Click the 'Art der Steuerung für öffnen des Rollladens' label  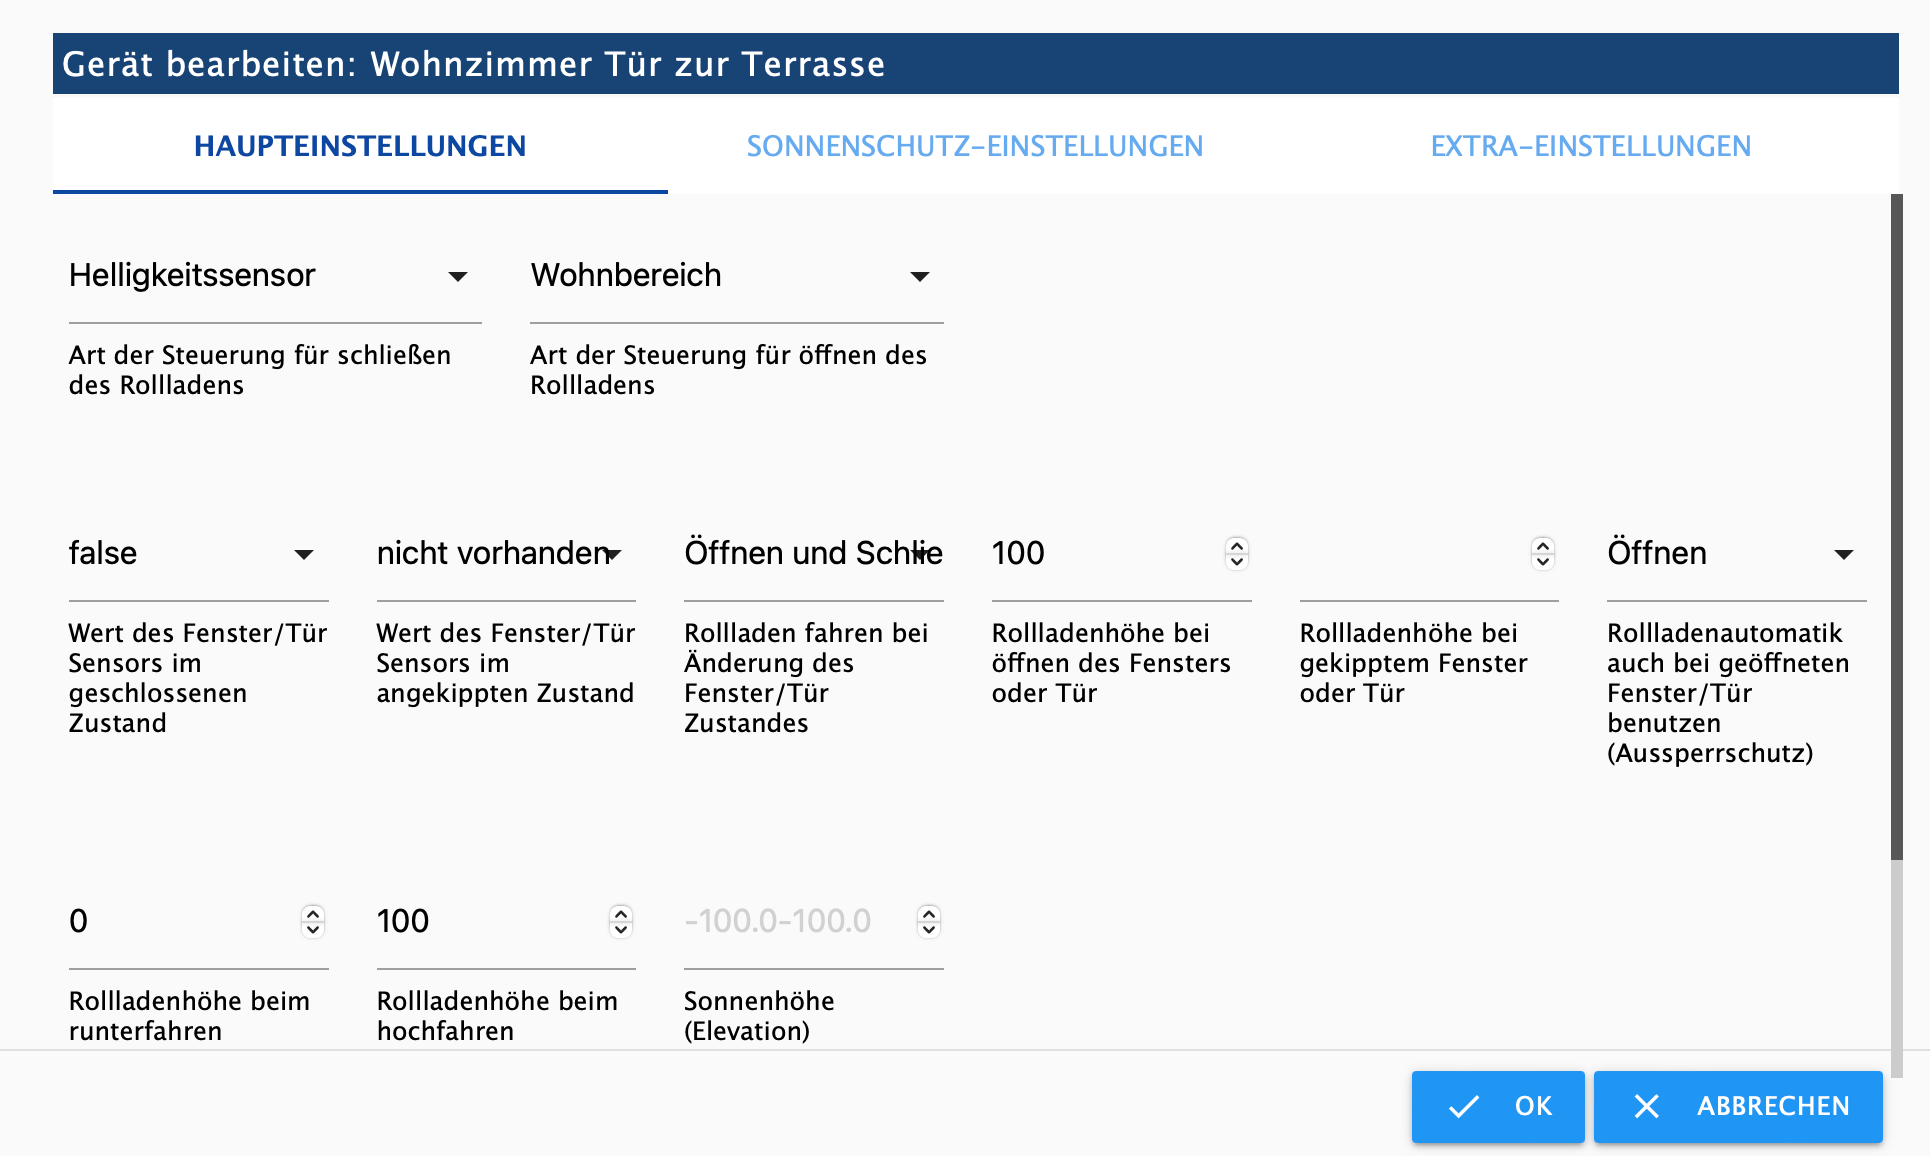729,370
